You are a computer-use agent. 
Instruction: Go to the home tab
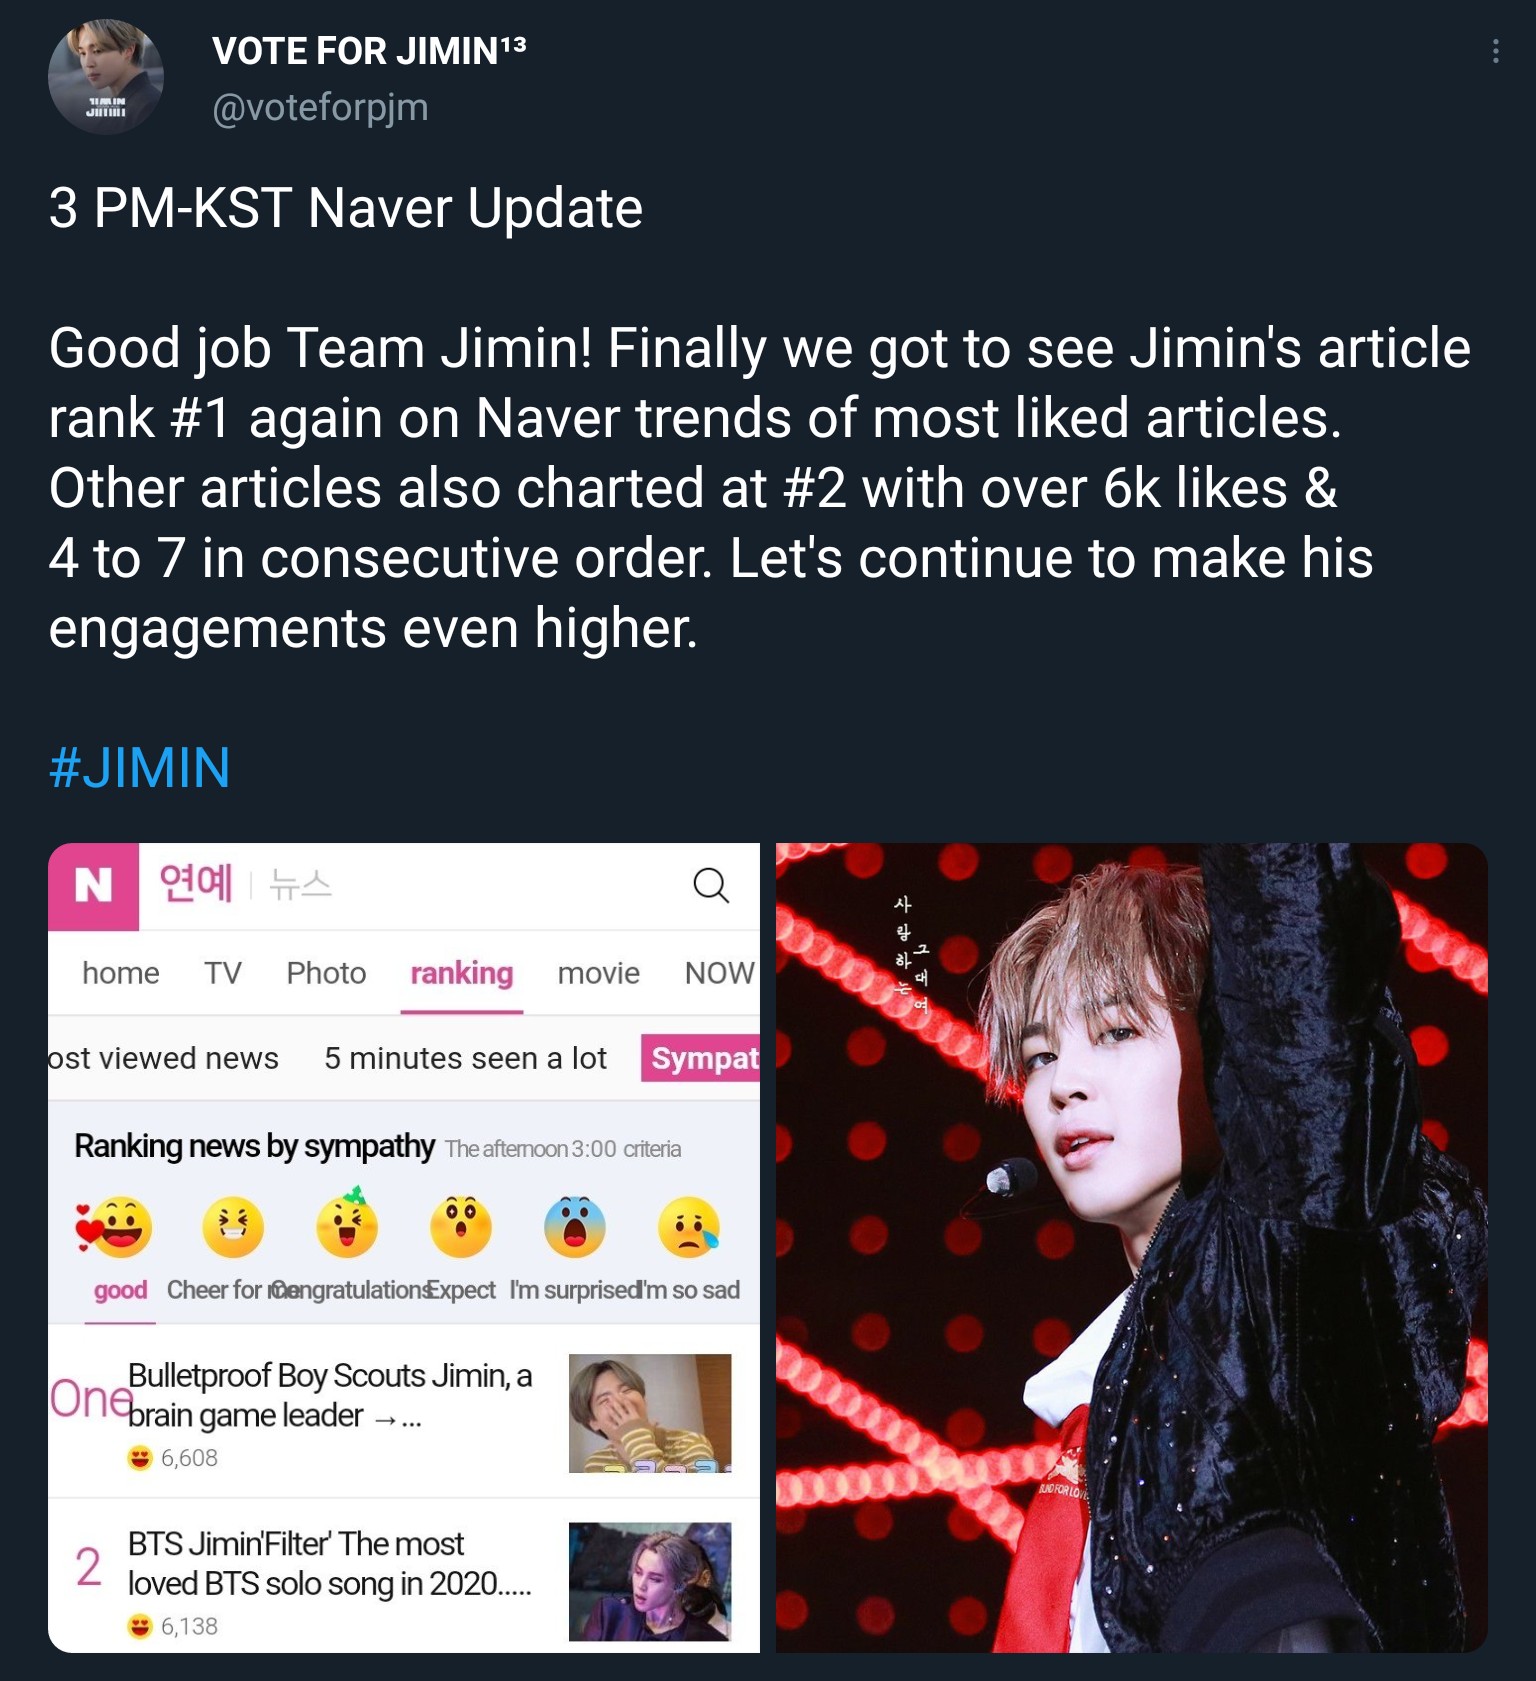tap(120, 973)
